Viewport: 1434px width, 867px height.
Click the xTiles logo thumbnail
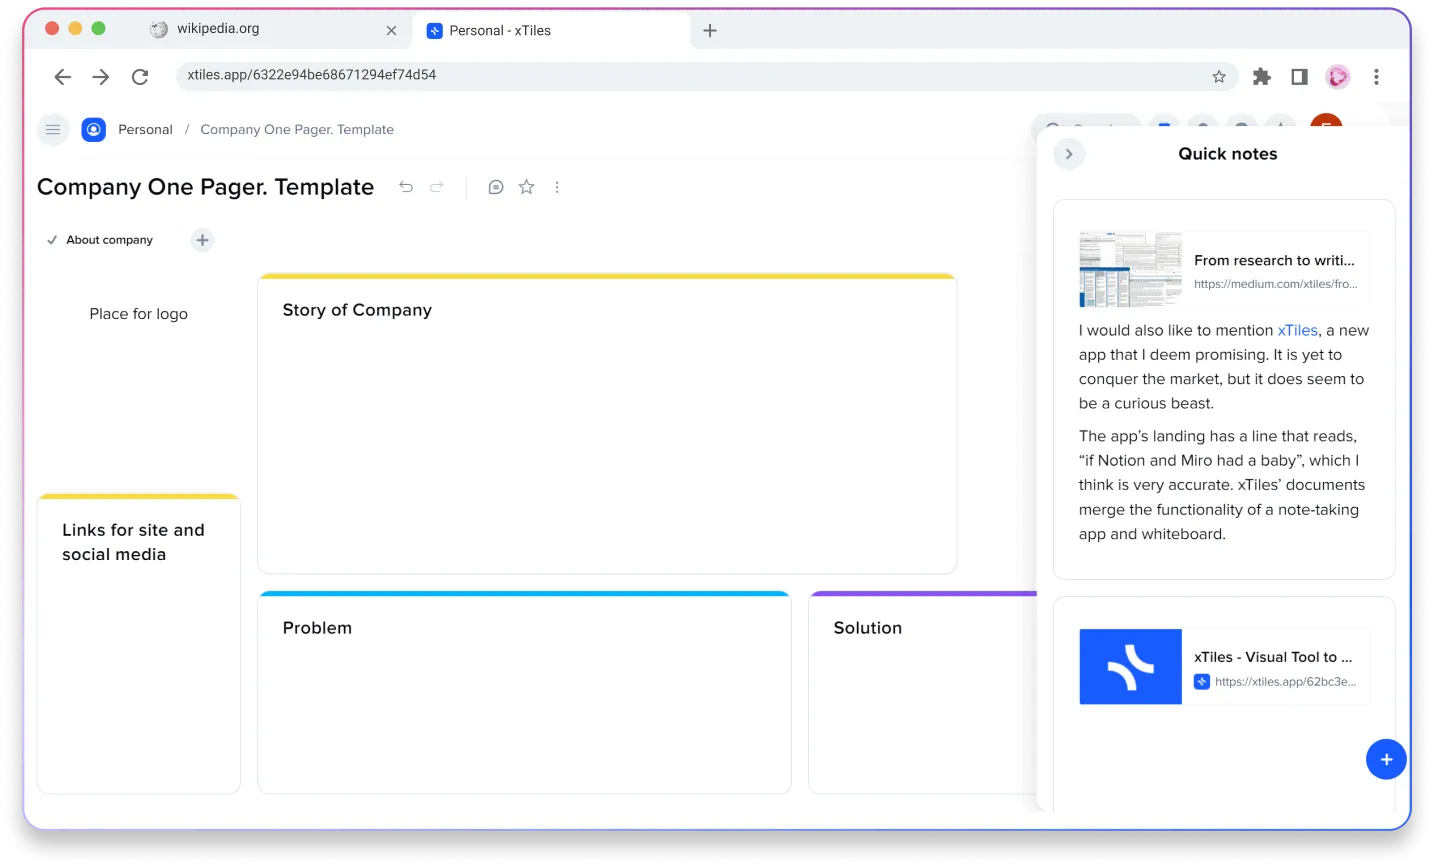1130,667
